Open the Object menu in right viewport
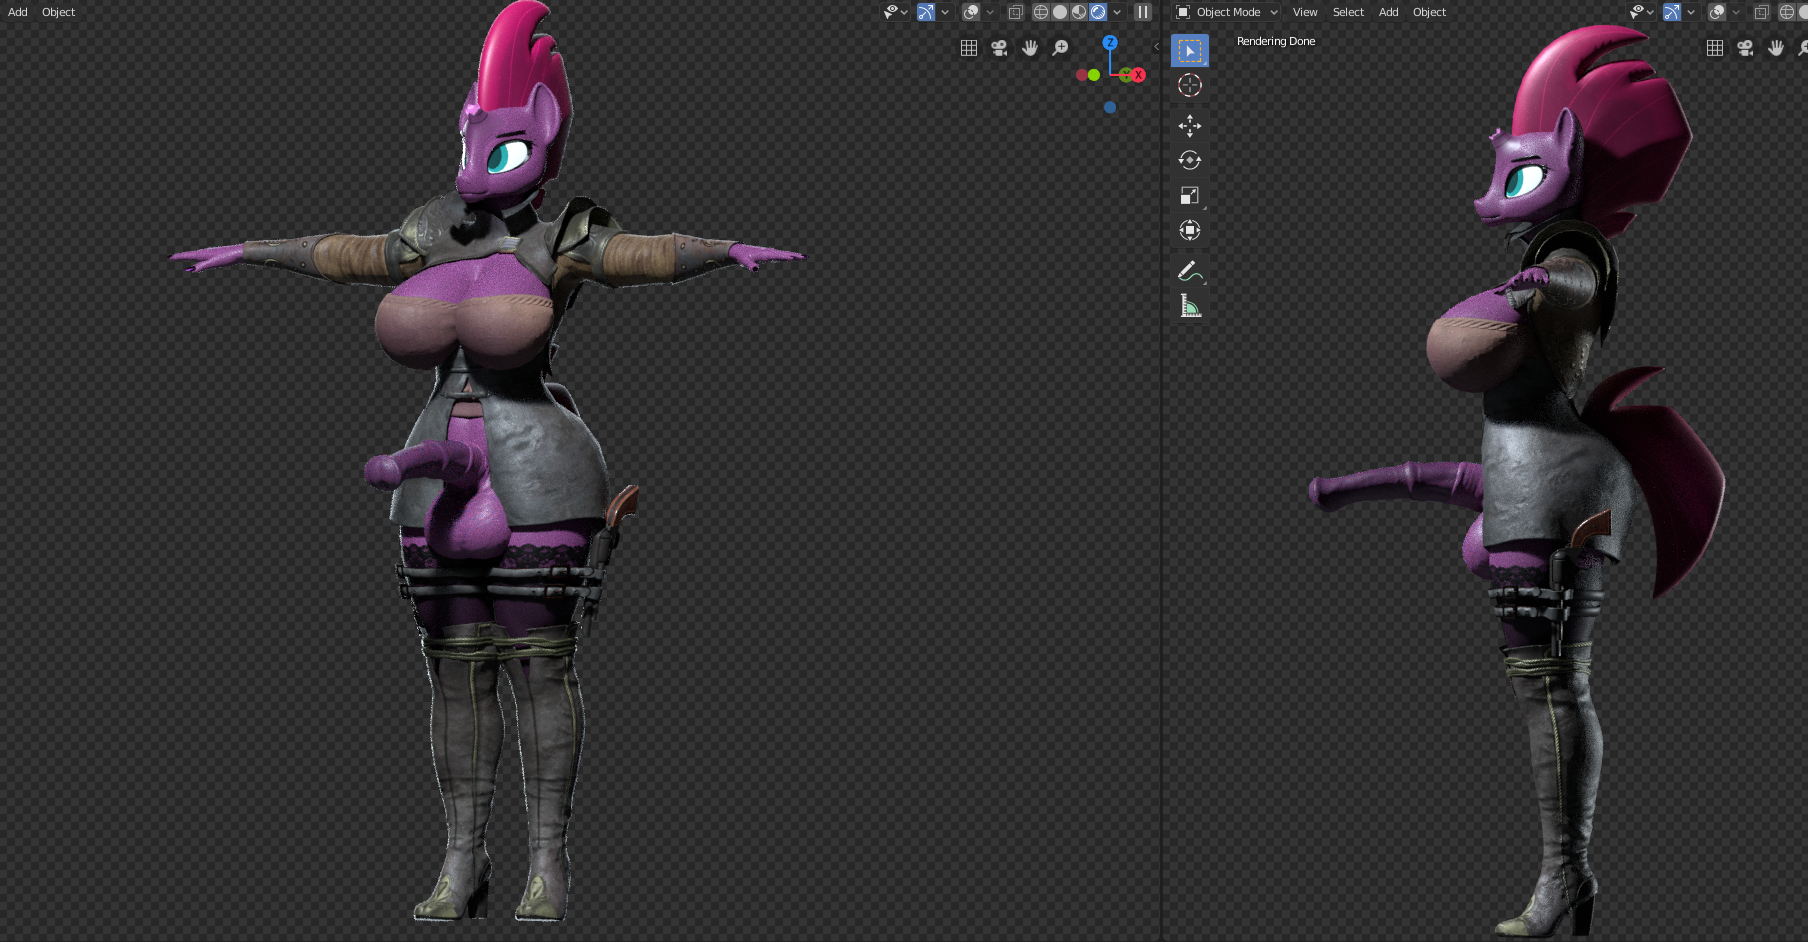The width and height of the screenshot is (1808, 942). tap(1430, 12)
